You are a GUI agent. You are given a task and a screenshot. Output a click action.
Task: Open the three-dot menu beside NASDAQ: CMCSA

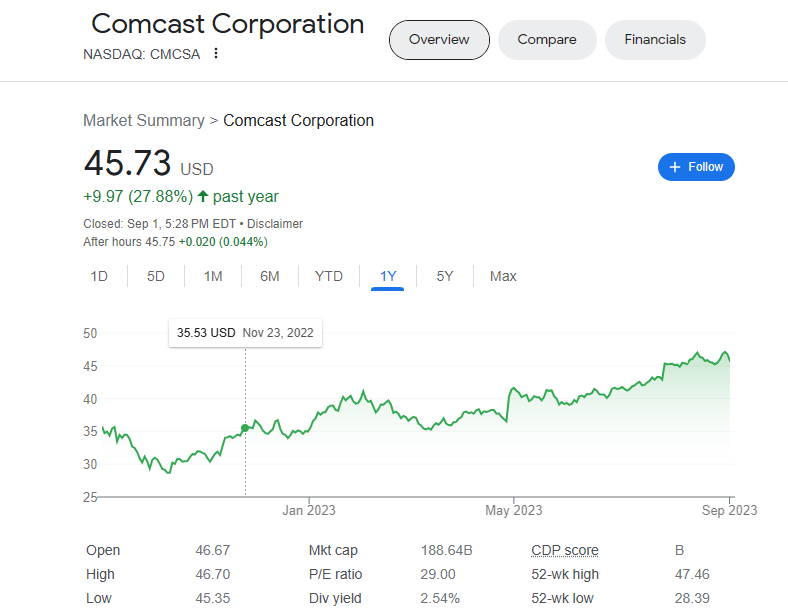(216, 53)
